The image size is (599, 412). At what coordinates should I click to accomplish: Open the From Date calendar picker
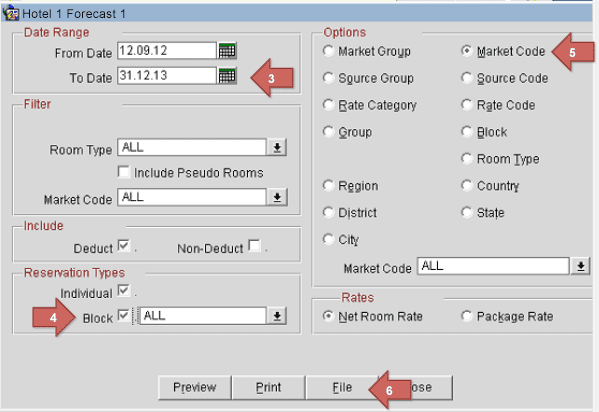click(x=227, y=50)
